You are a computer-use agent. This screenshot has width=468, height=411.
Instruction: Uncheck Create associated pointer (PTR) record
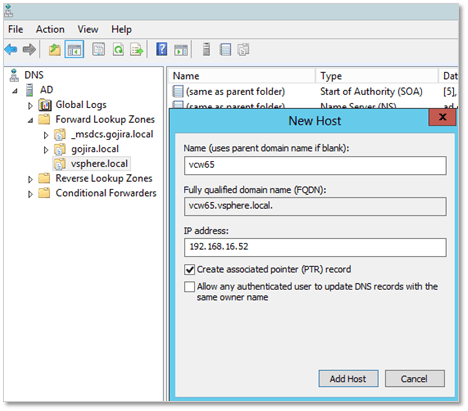[189, 269]
